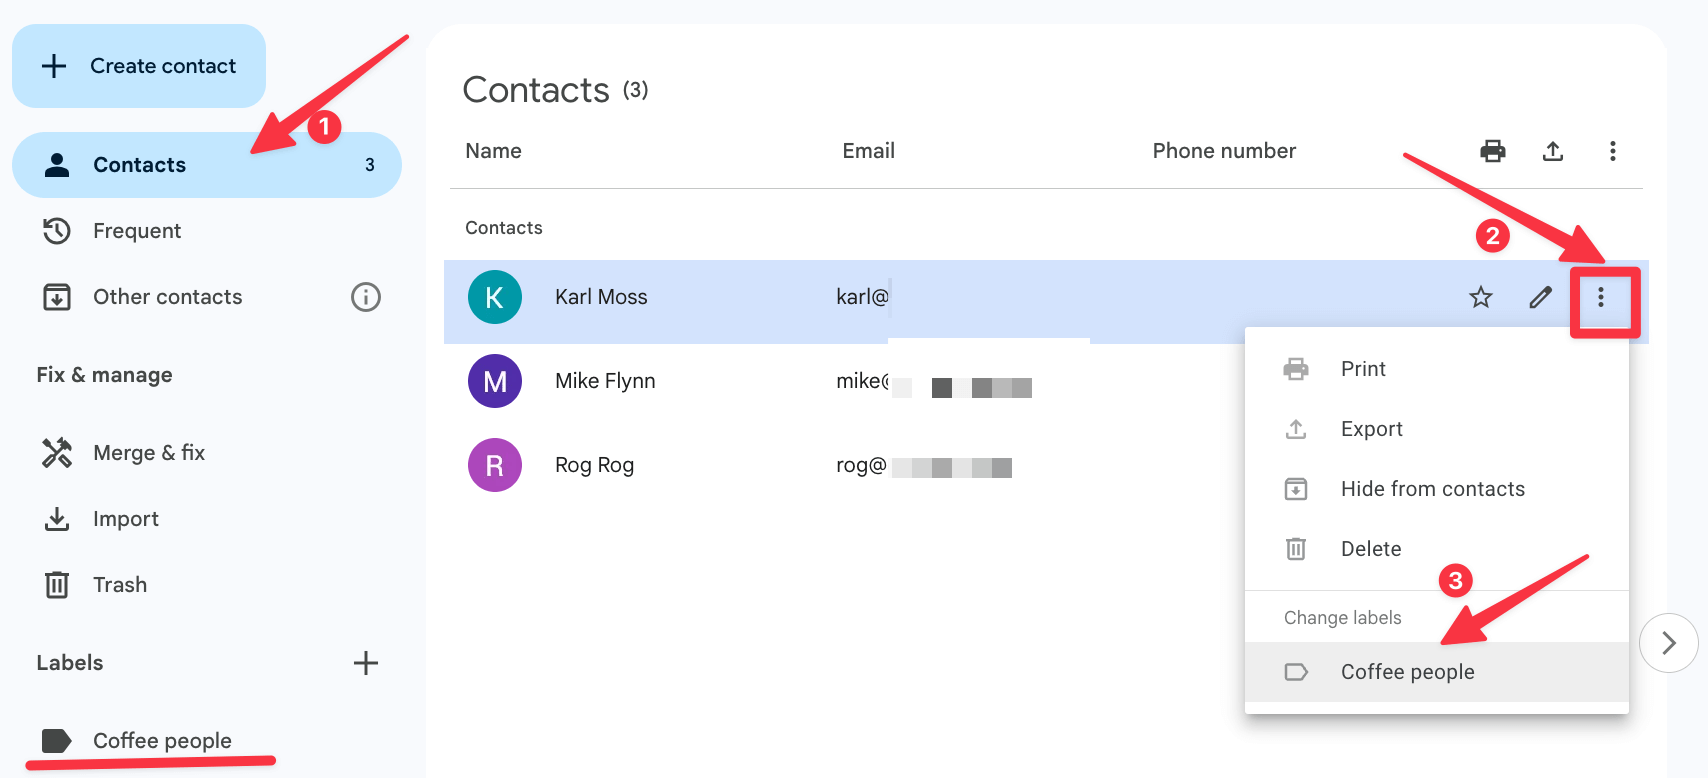The width and height of the screenshot is (1708, 778).
Task: Open the Contacts list in sidebar
Action: point(207,165)
